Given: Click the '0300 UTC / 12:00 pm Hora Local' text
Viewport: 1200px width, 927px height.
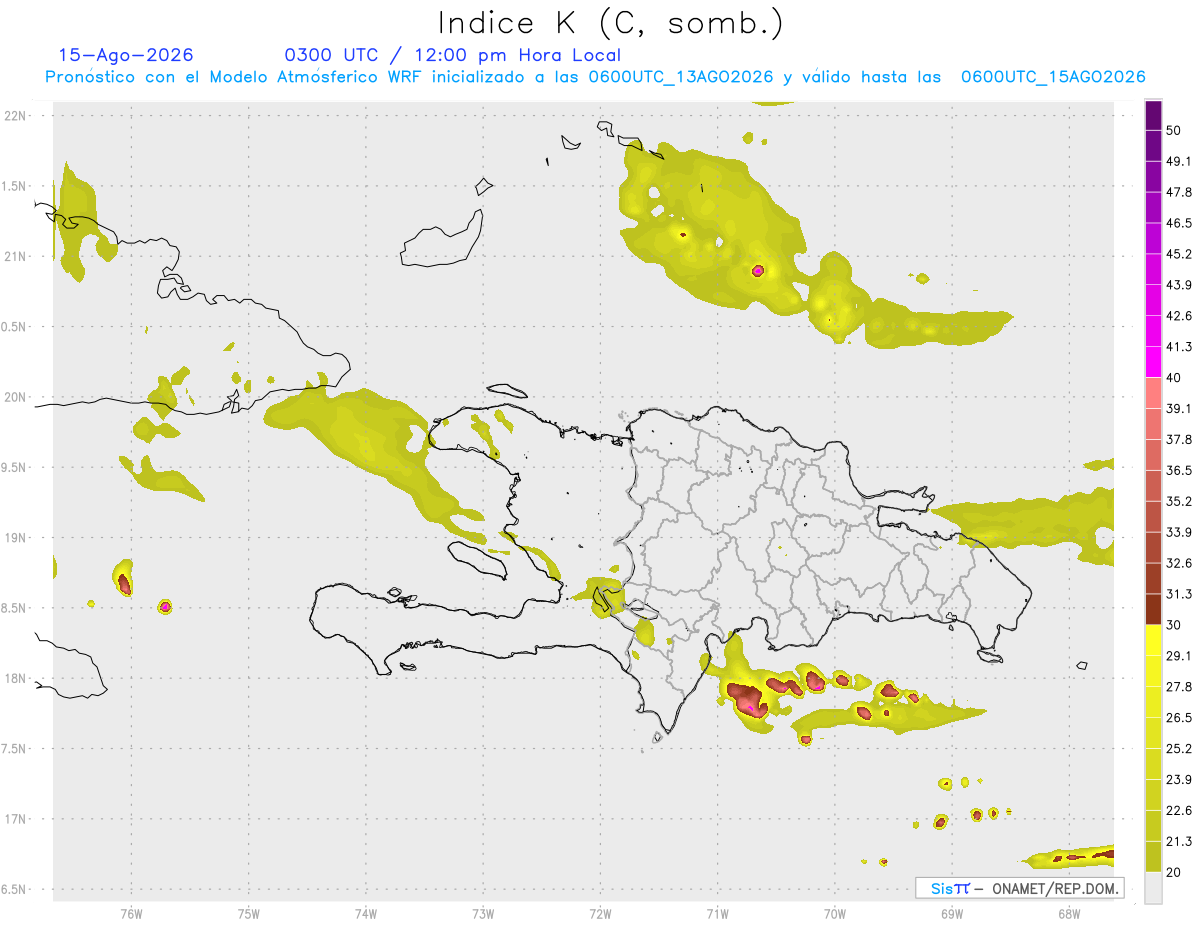Looking at the screenshot, I should click(x=452, y=55).
